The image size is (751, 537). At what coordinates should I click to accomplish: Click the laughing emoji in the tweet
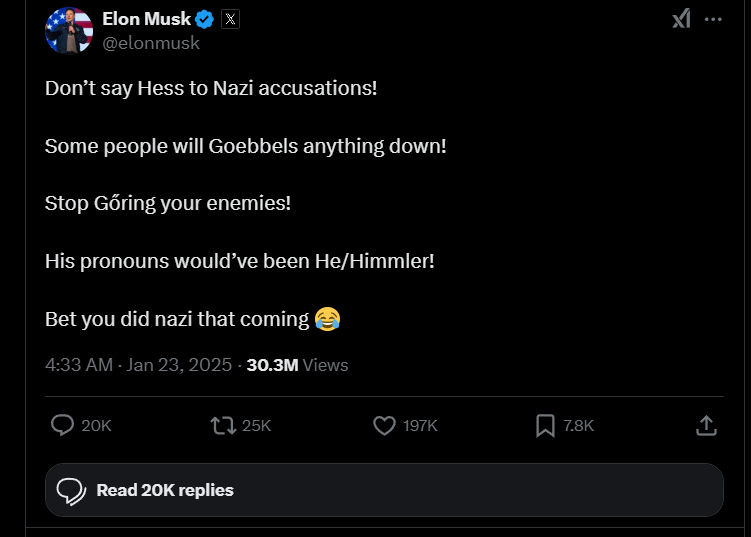click(327, 319)
